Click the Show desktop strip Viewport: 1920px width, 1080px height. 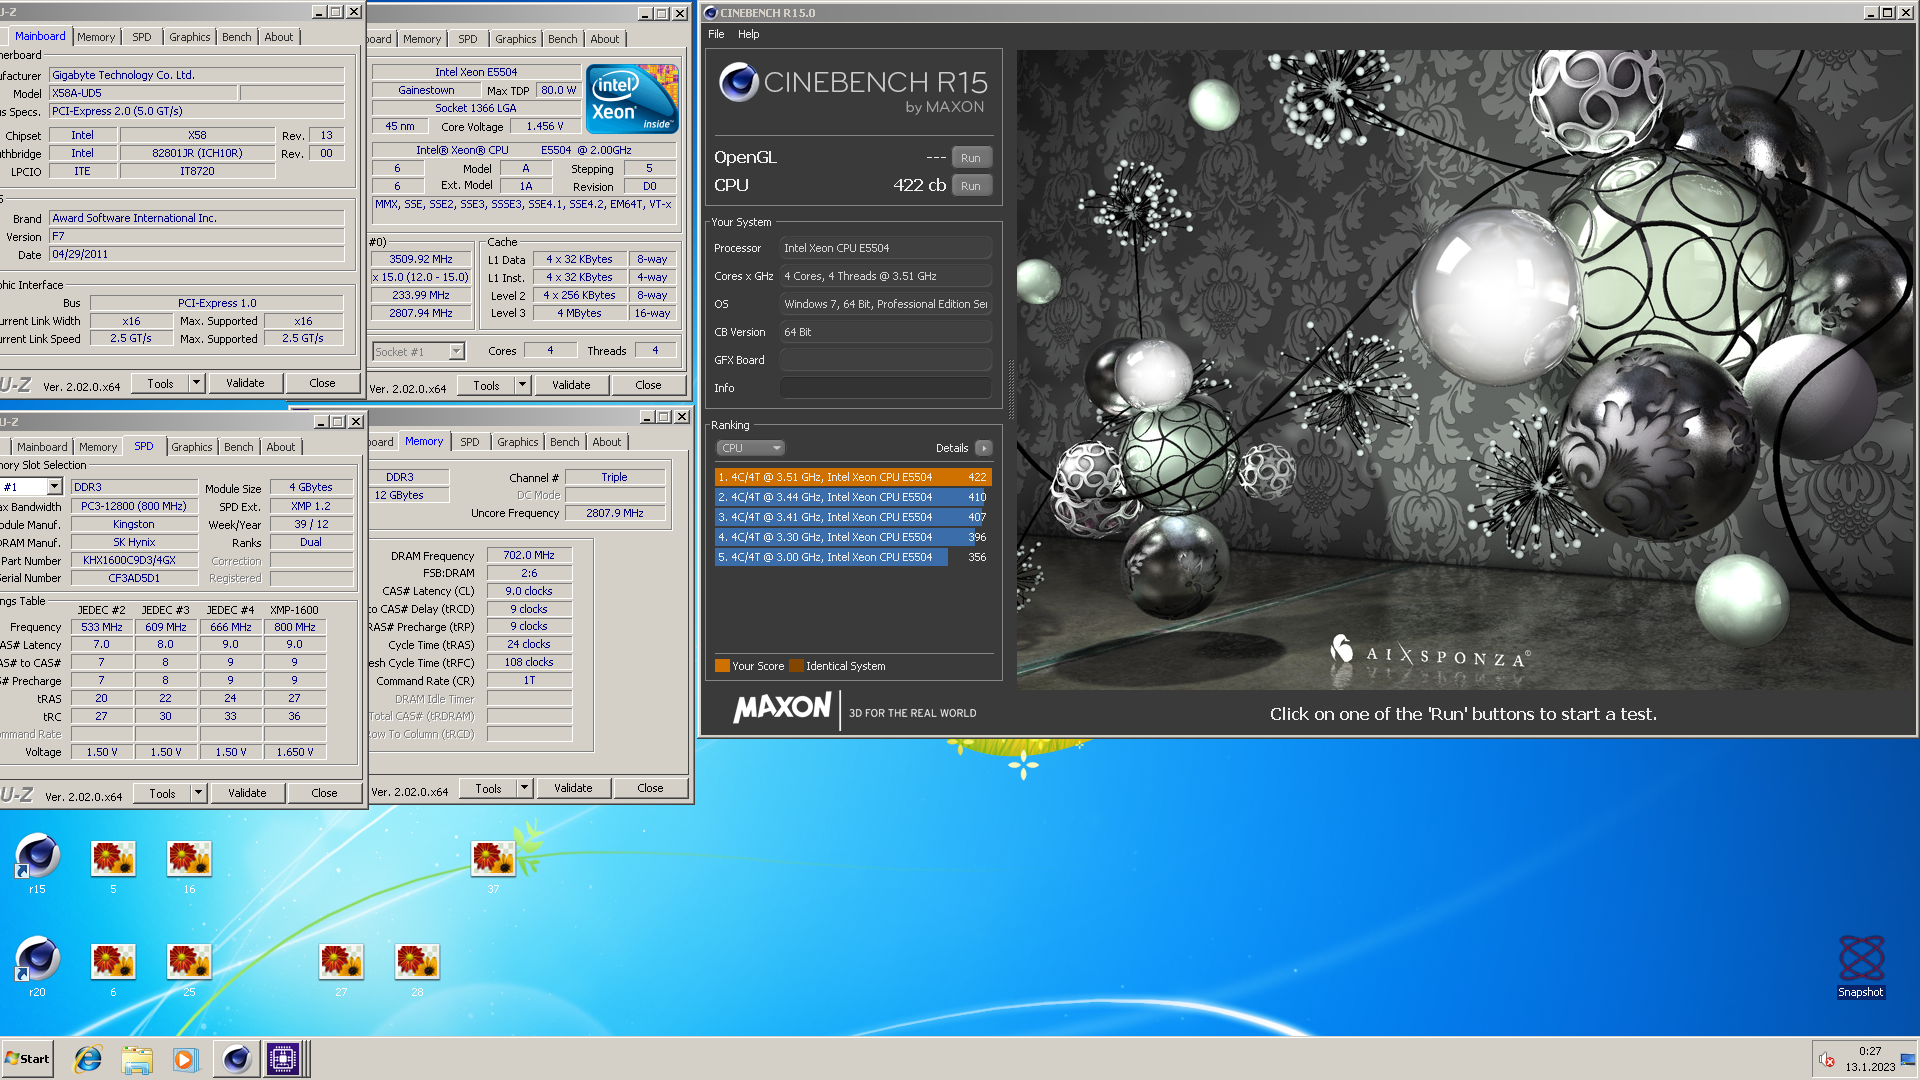click(1908, 1059)
